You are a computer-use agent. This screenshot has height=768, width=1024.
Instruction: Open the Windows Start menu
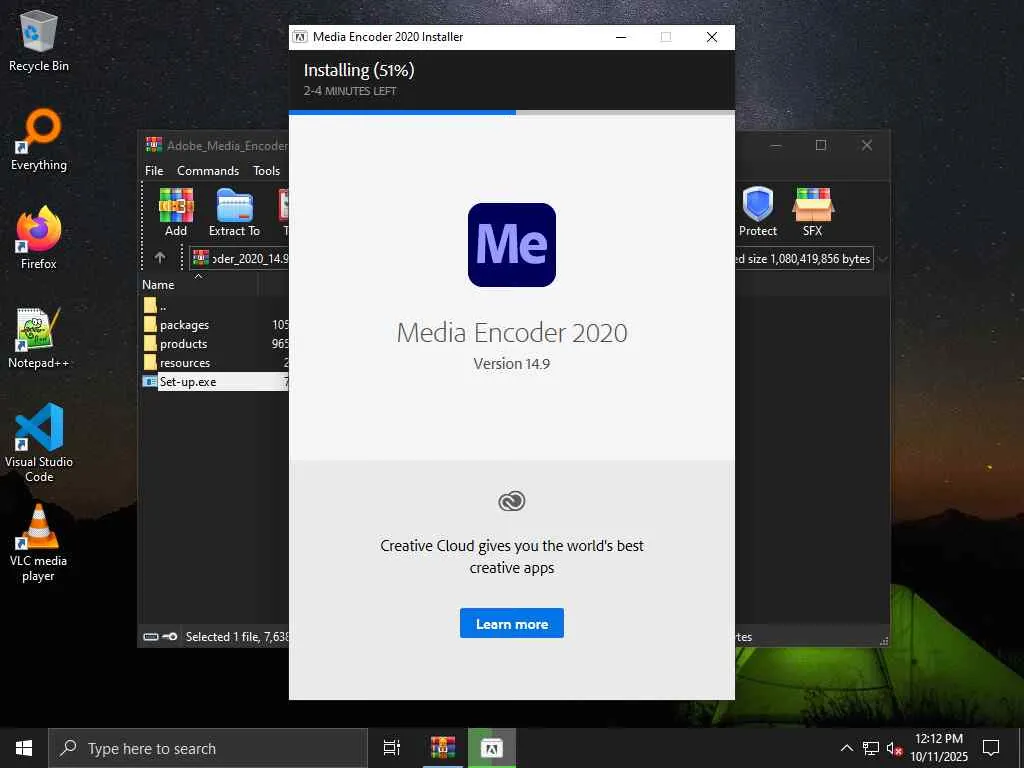coord(24,748)
